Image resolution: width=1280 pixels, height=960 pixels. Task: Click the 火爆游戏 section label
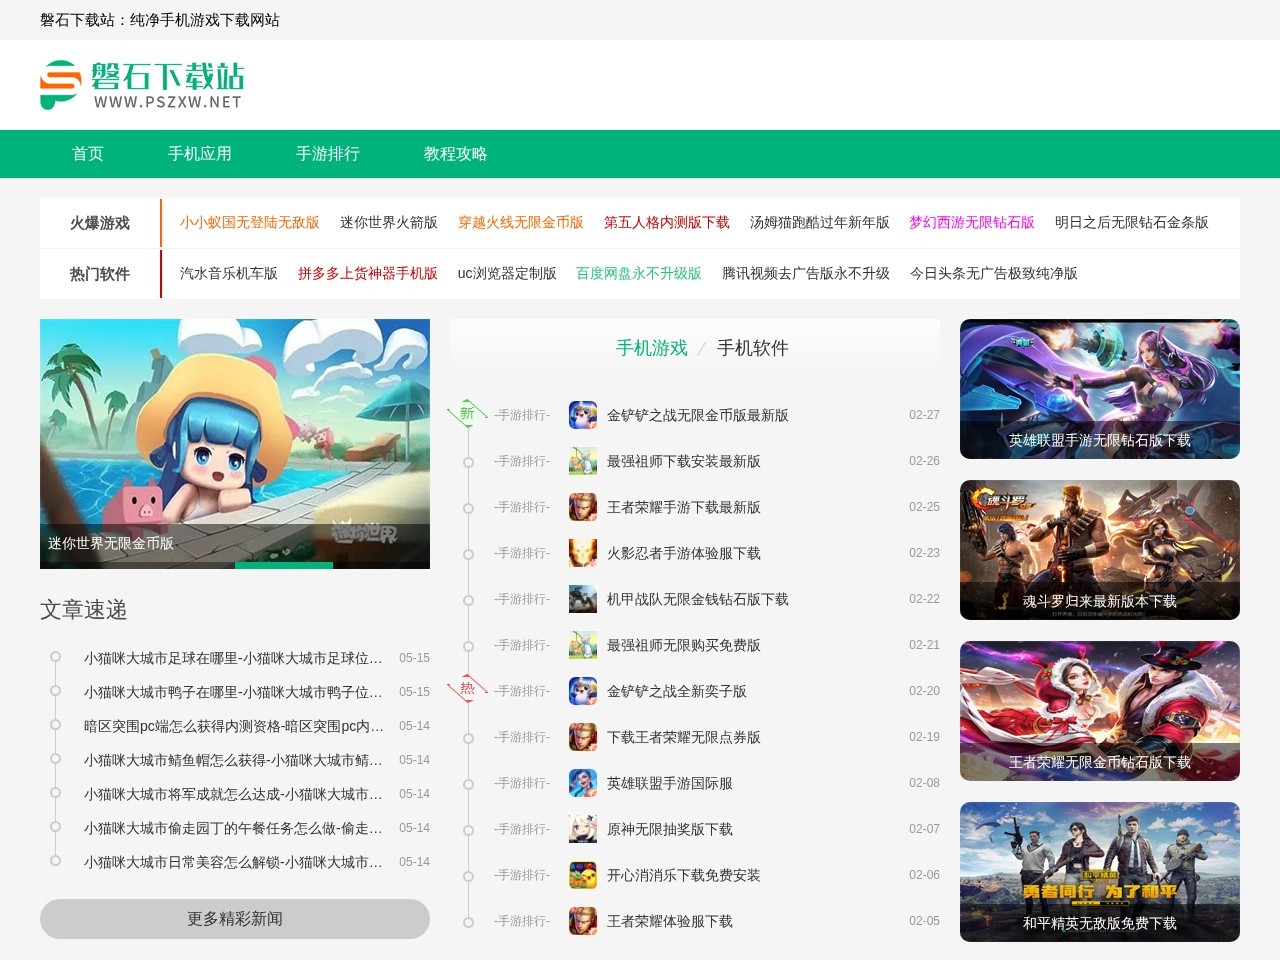coord(100,223)
